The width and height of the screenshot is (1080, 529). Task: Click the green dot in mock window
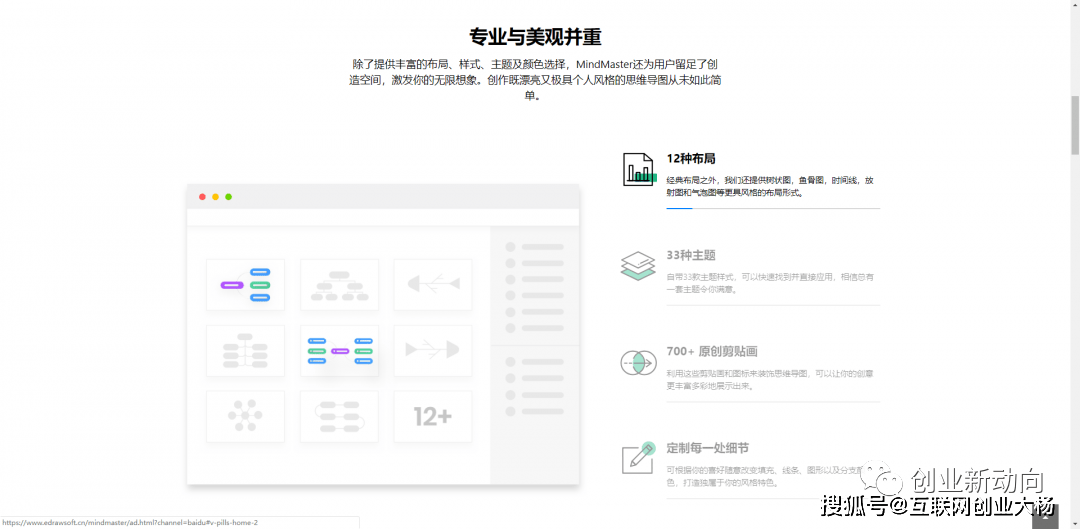(229, 197)
